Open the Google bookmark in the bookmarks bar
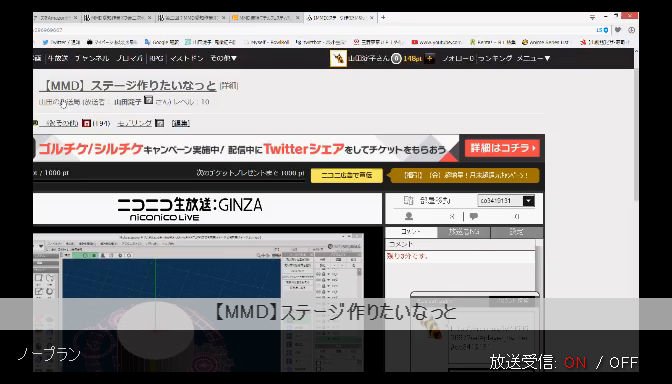Image resolution: width=672 pixels, height=384 pixels. tap(161, 42)
